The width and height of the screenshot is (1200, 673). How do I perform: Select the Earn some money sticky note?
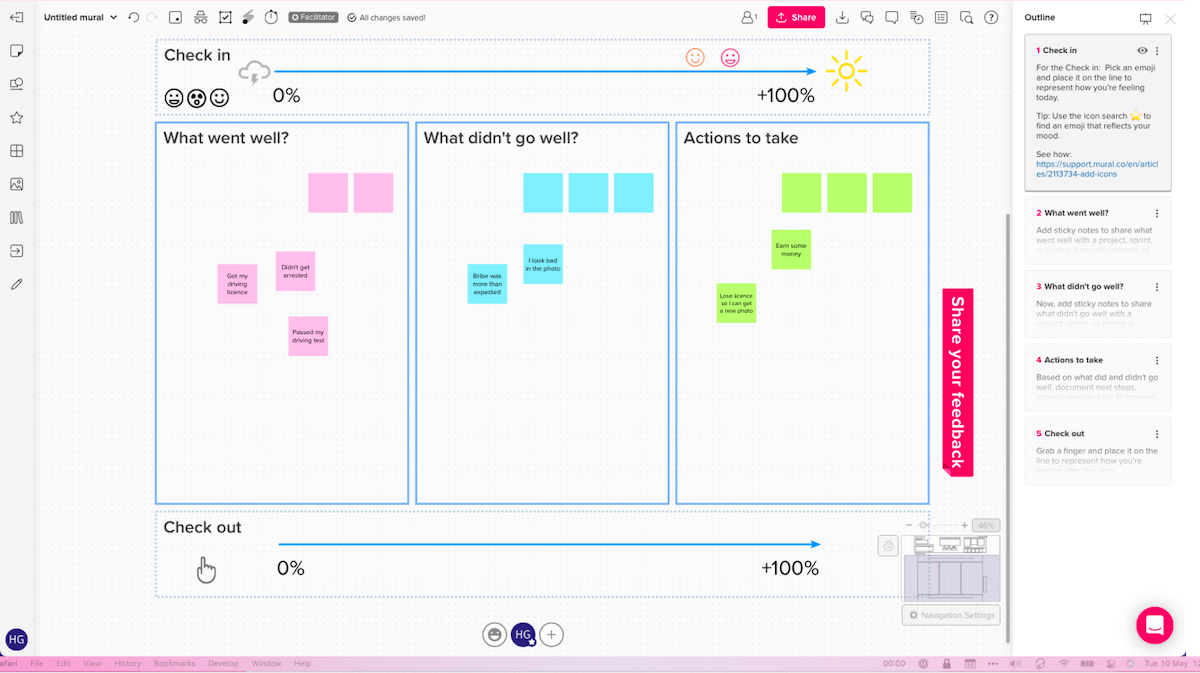coord(791,249)
